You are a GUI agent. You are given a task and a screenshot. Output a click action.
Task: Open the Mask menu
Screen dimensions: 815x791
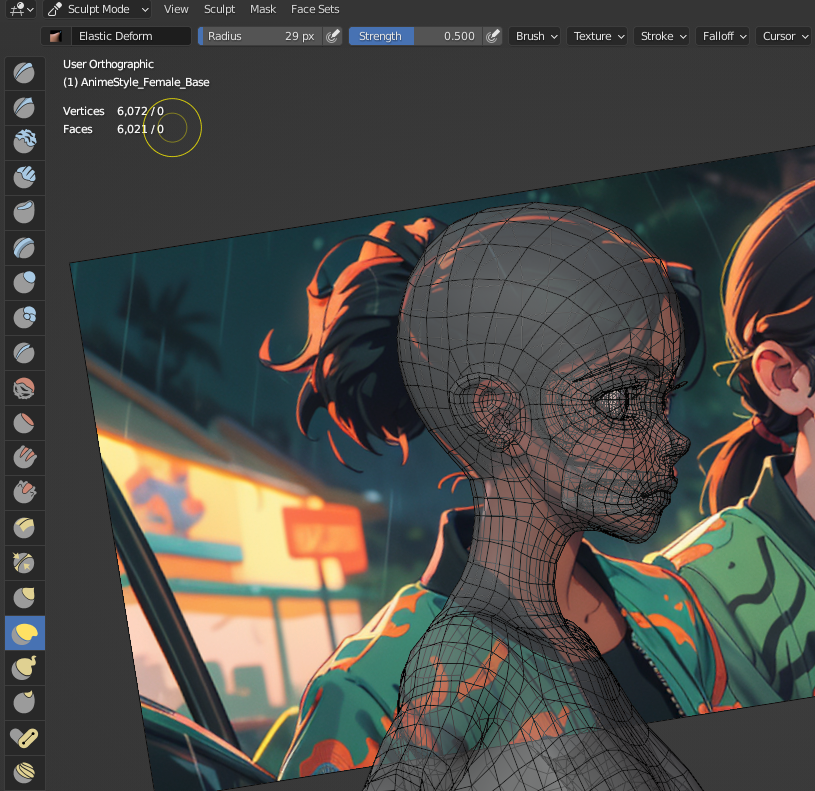pyautogui.click(x=263, y=9)
